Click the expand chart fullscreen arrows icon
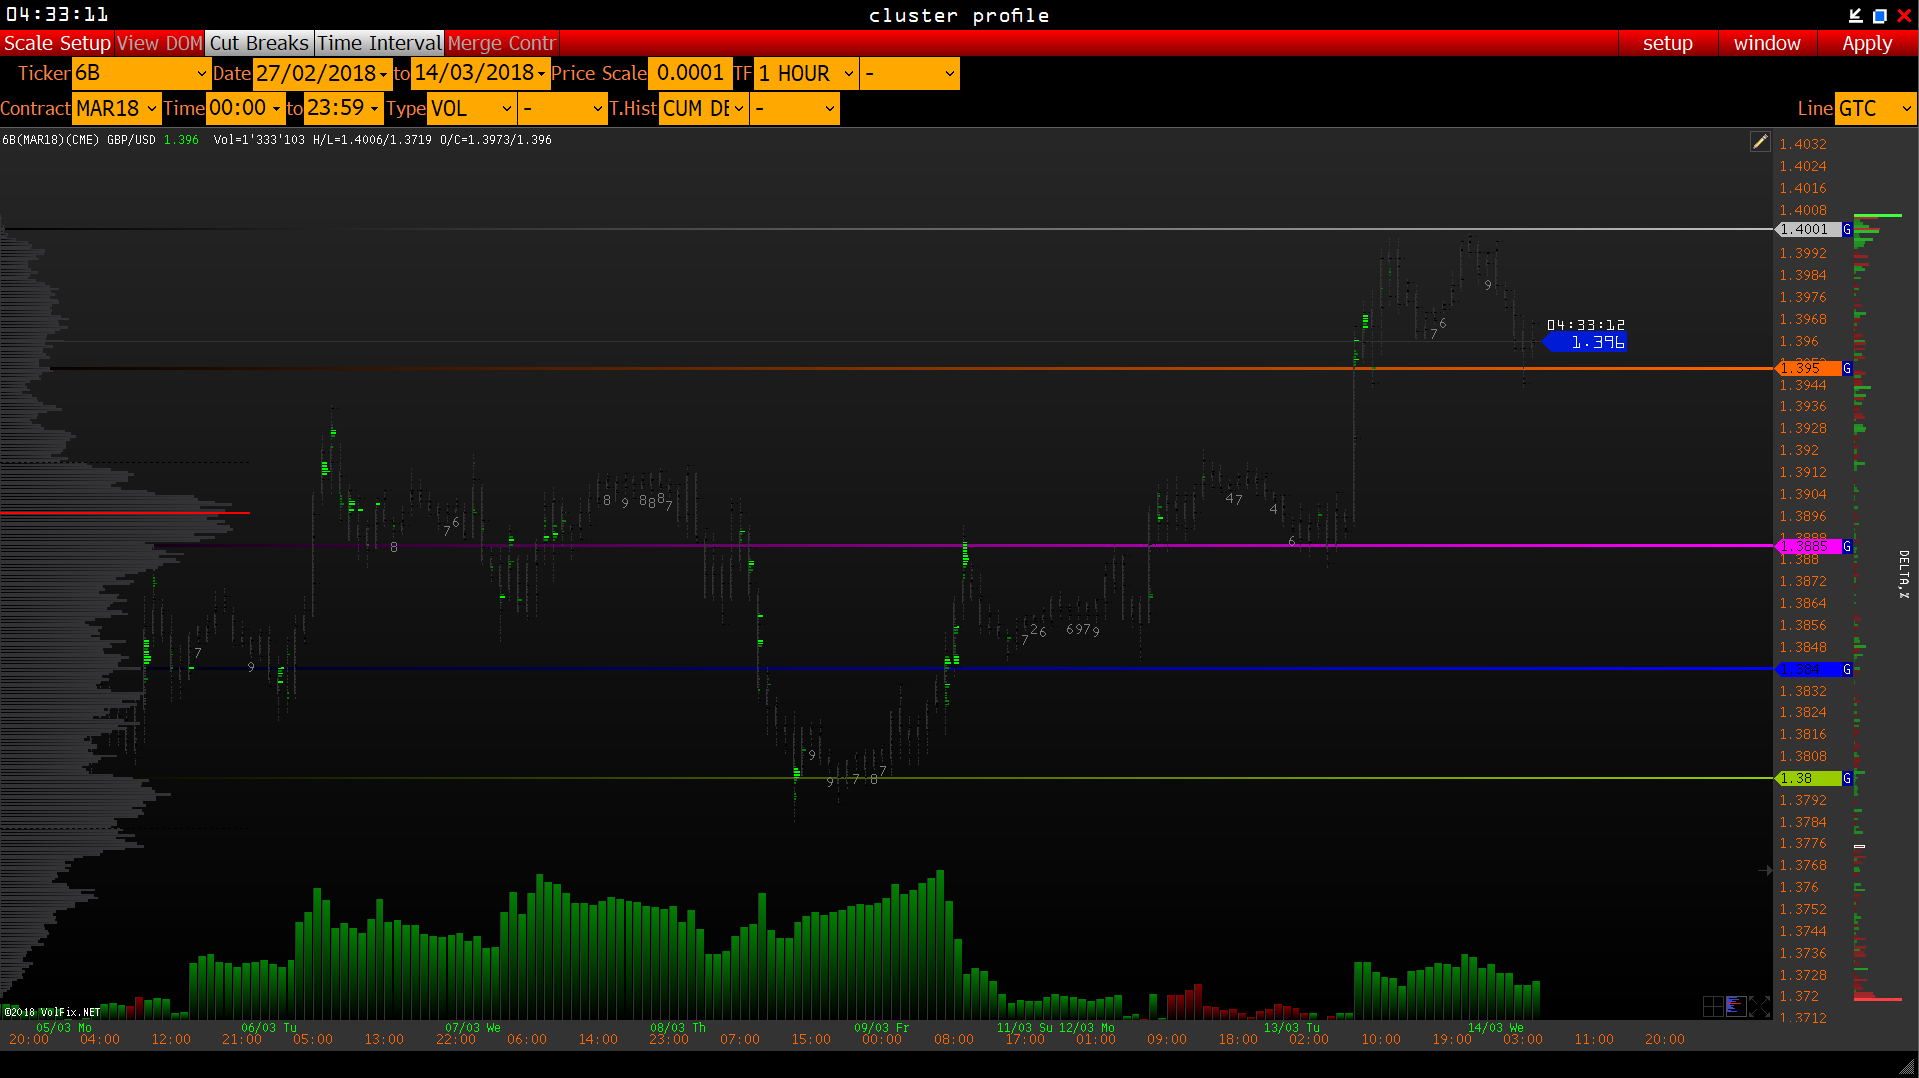The image size is (1919, 1078). coord(1760,1006)
